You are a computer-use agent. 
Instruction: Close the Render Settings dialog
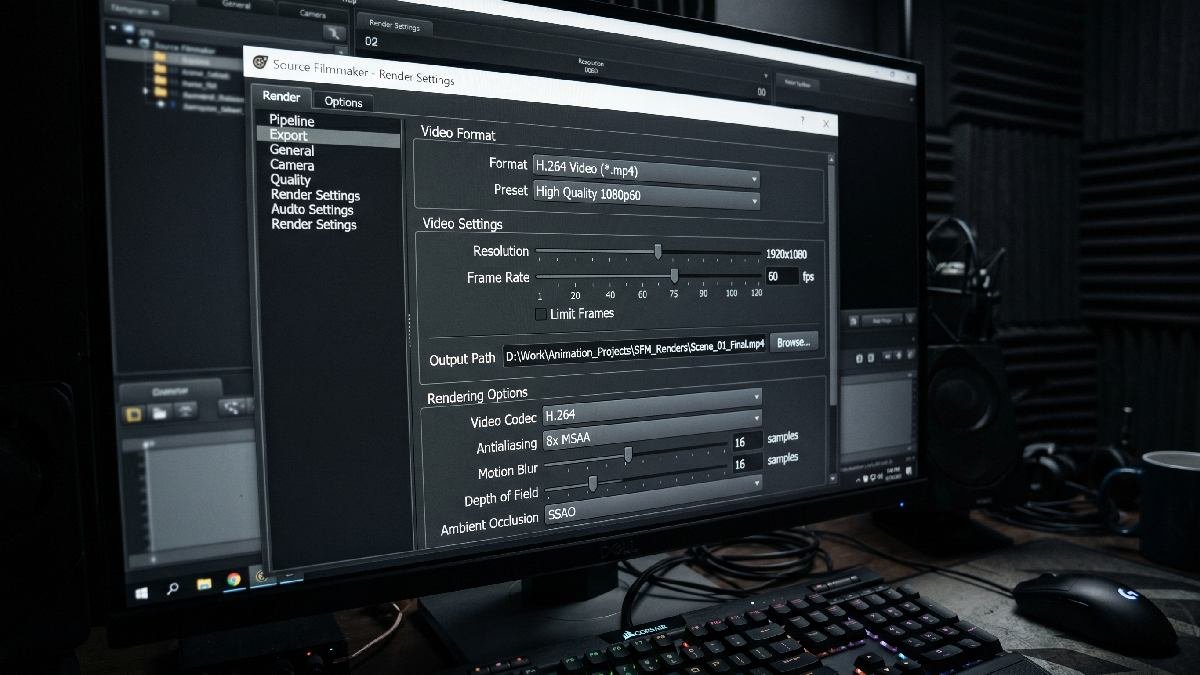825,122
